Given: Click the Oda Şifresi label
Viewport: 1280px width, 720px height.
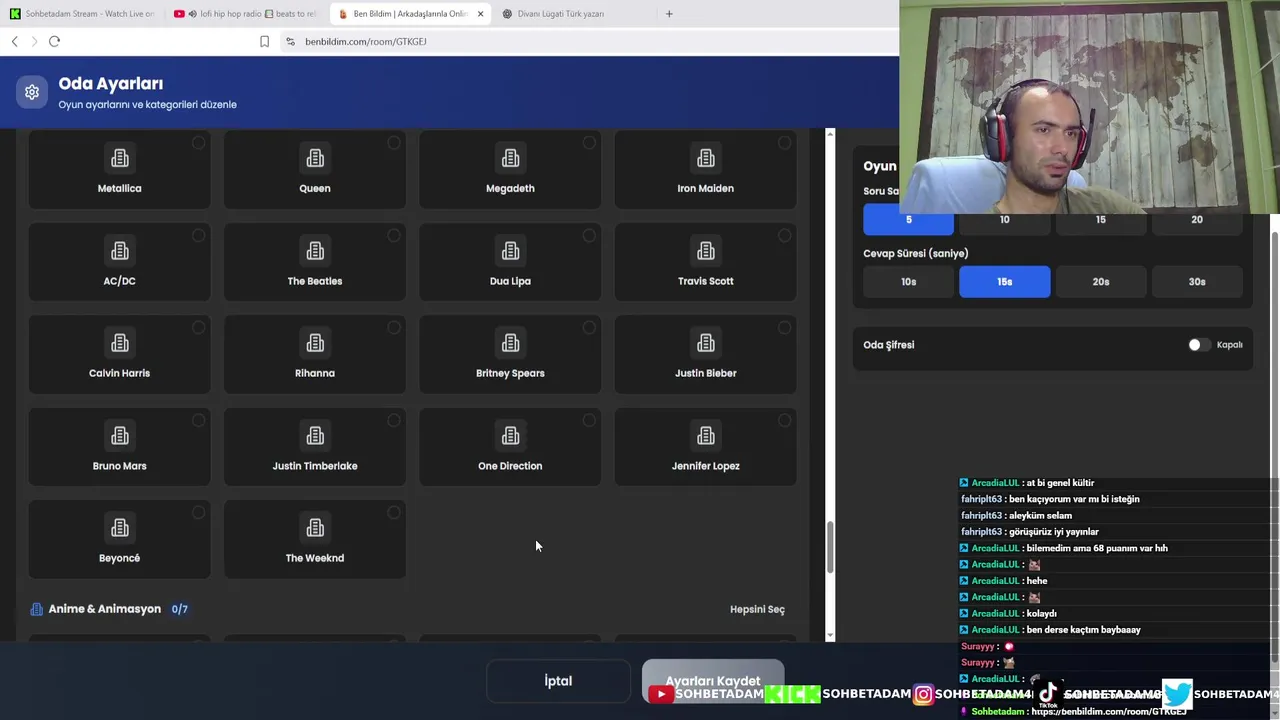Looking at the screenshot, I should pyautogui.click(x=888, y=345).
